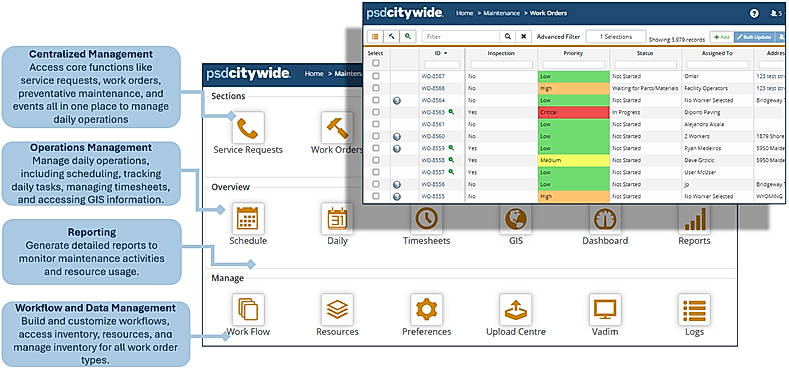Viewport: 789px width, 368px height.
Task: Open the help question mark icon
Action: point(754,14)
